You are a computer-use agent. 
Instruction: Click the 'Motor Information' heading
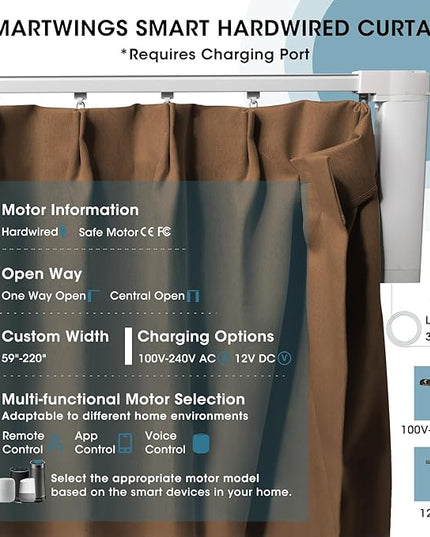click(70, 210)
